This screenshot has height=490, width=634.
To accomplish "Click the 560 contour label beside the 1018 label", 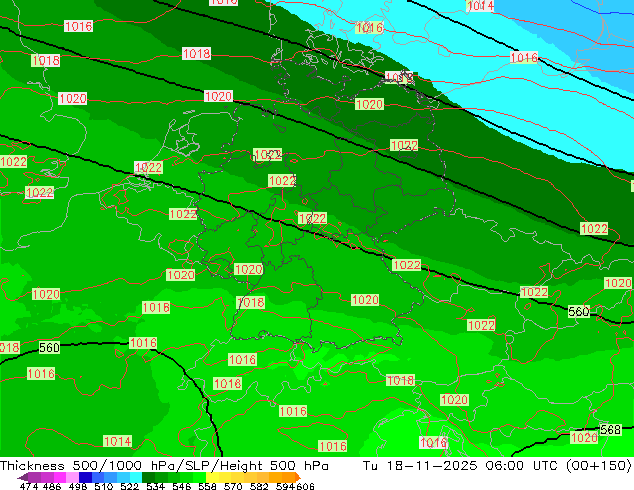I will (49, 347).
